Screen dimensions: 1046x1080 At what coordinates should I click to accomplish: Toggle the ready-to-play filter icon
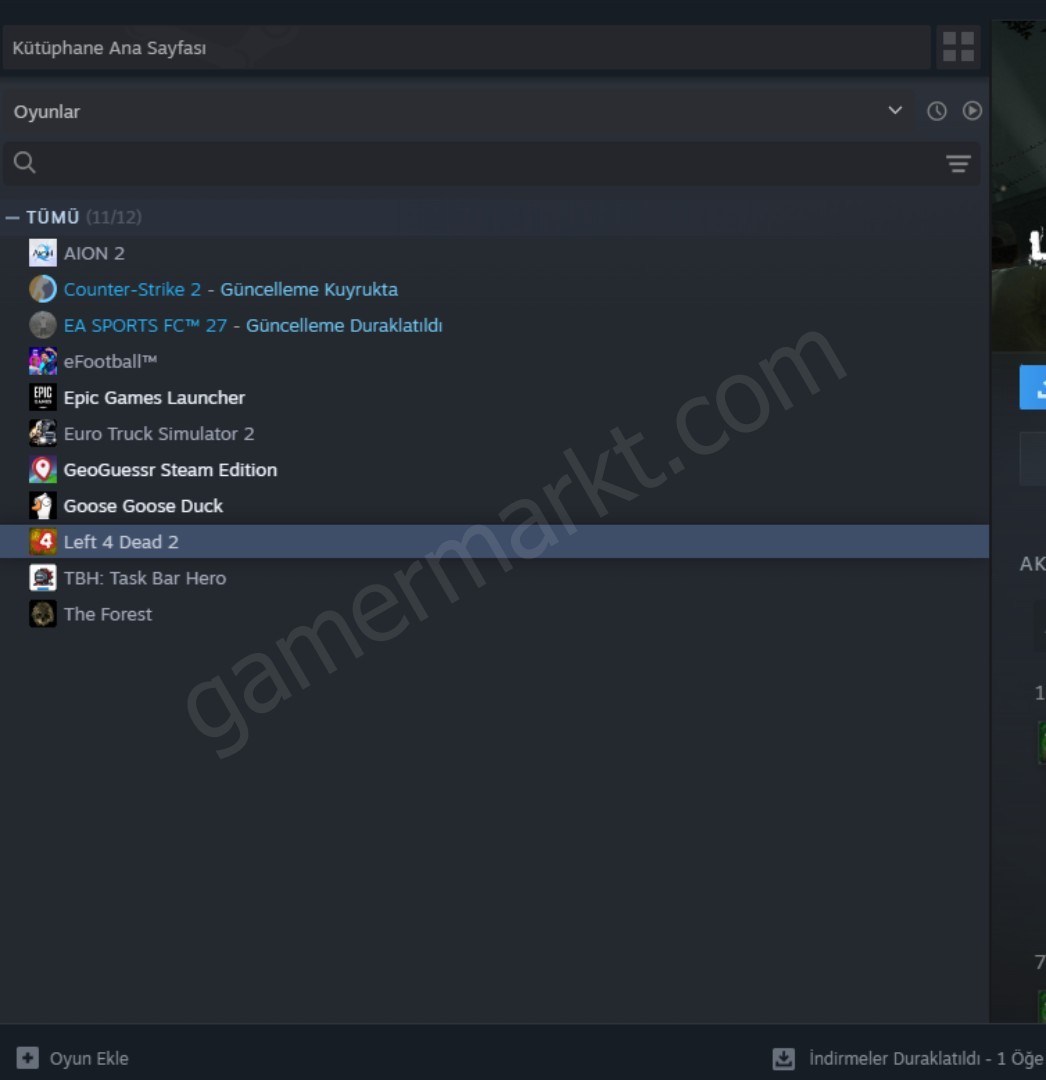[x=972, y=111]
